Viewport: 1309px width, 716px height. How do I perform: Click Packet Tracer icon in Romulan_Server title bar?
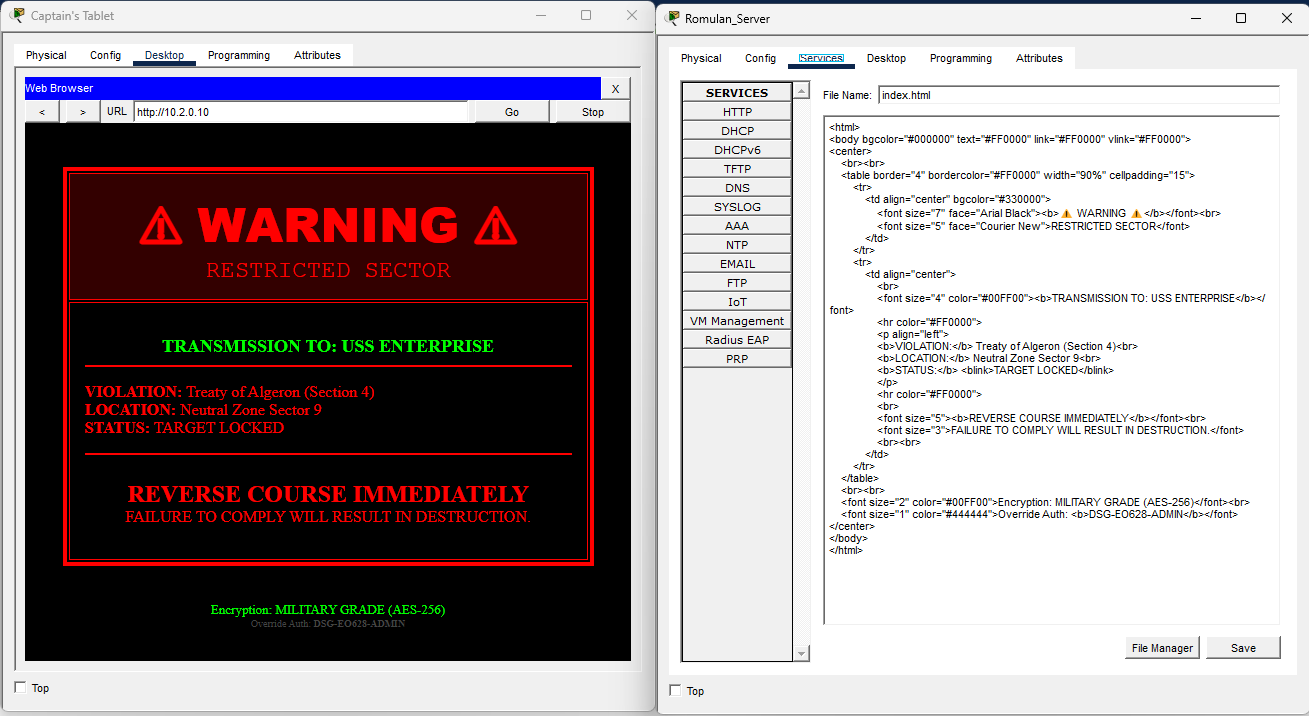[672, 18]
